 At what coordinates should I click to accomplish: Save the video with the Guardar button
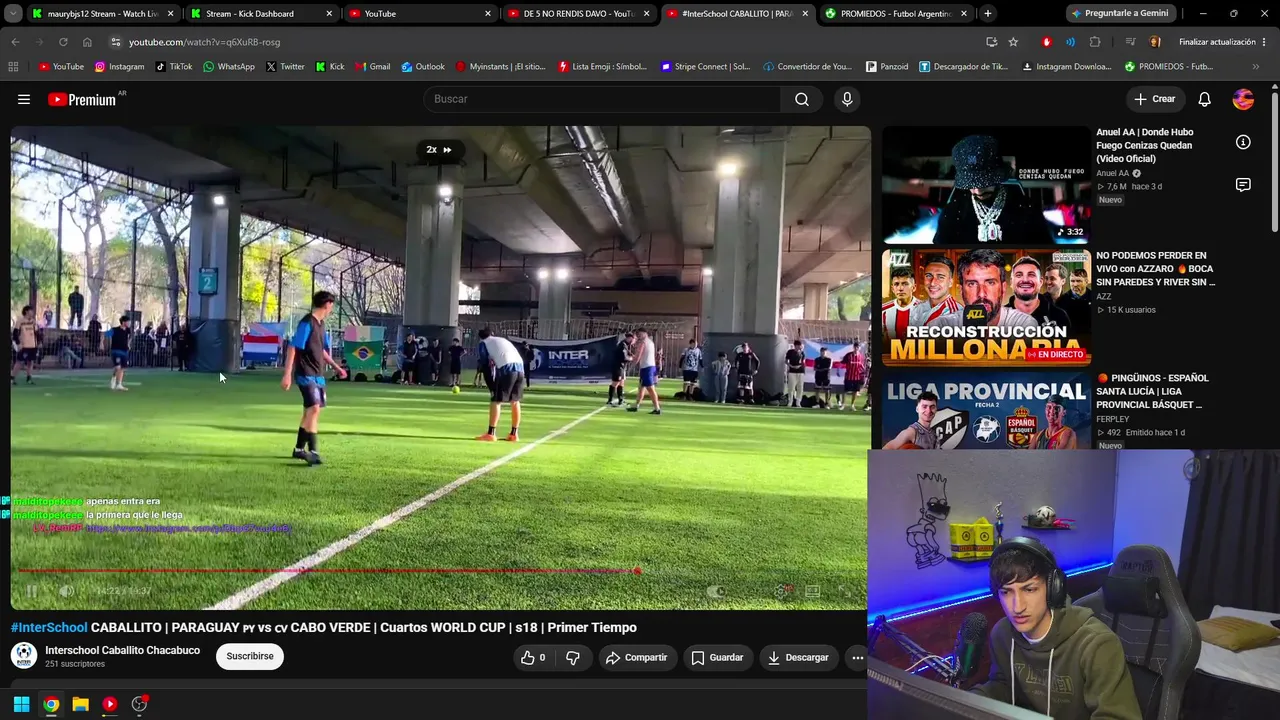[717, 657]
